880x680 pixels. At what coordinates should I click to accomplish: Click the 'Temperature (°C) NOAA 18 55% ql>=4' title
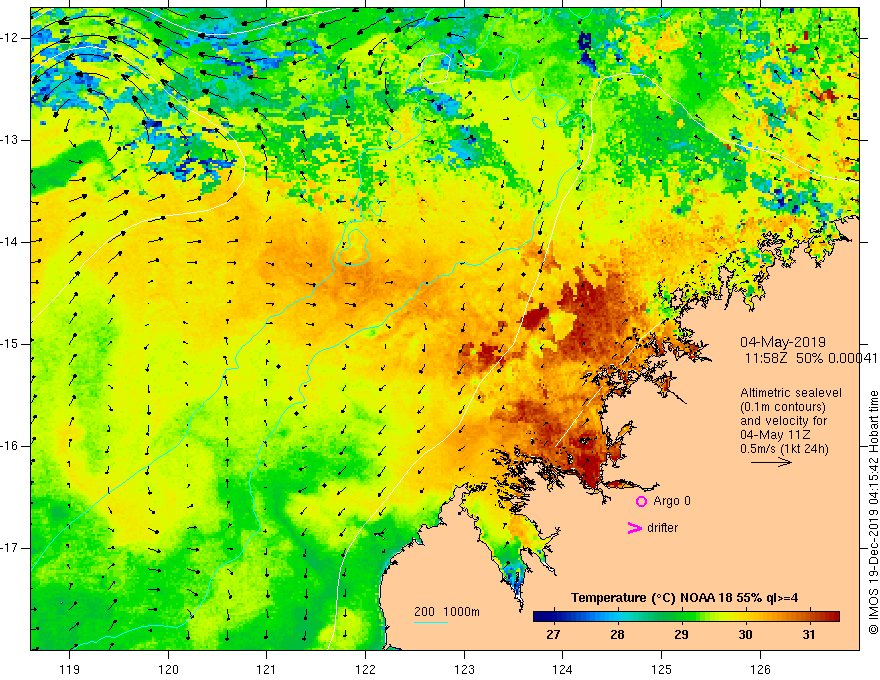click(684, 598)
